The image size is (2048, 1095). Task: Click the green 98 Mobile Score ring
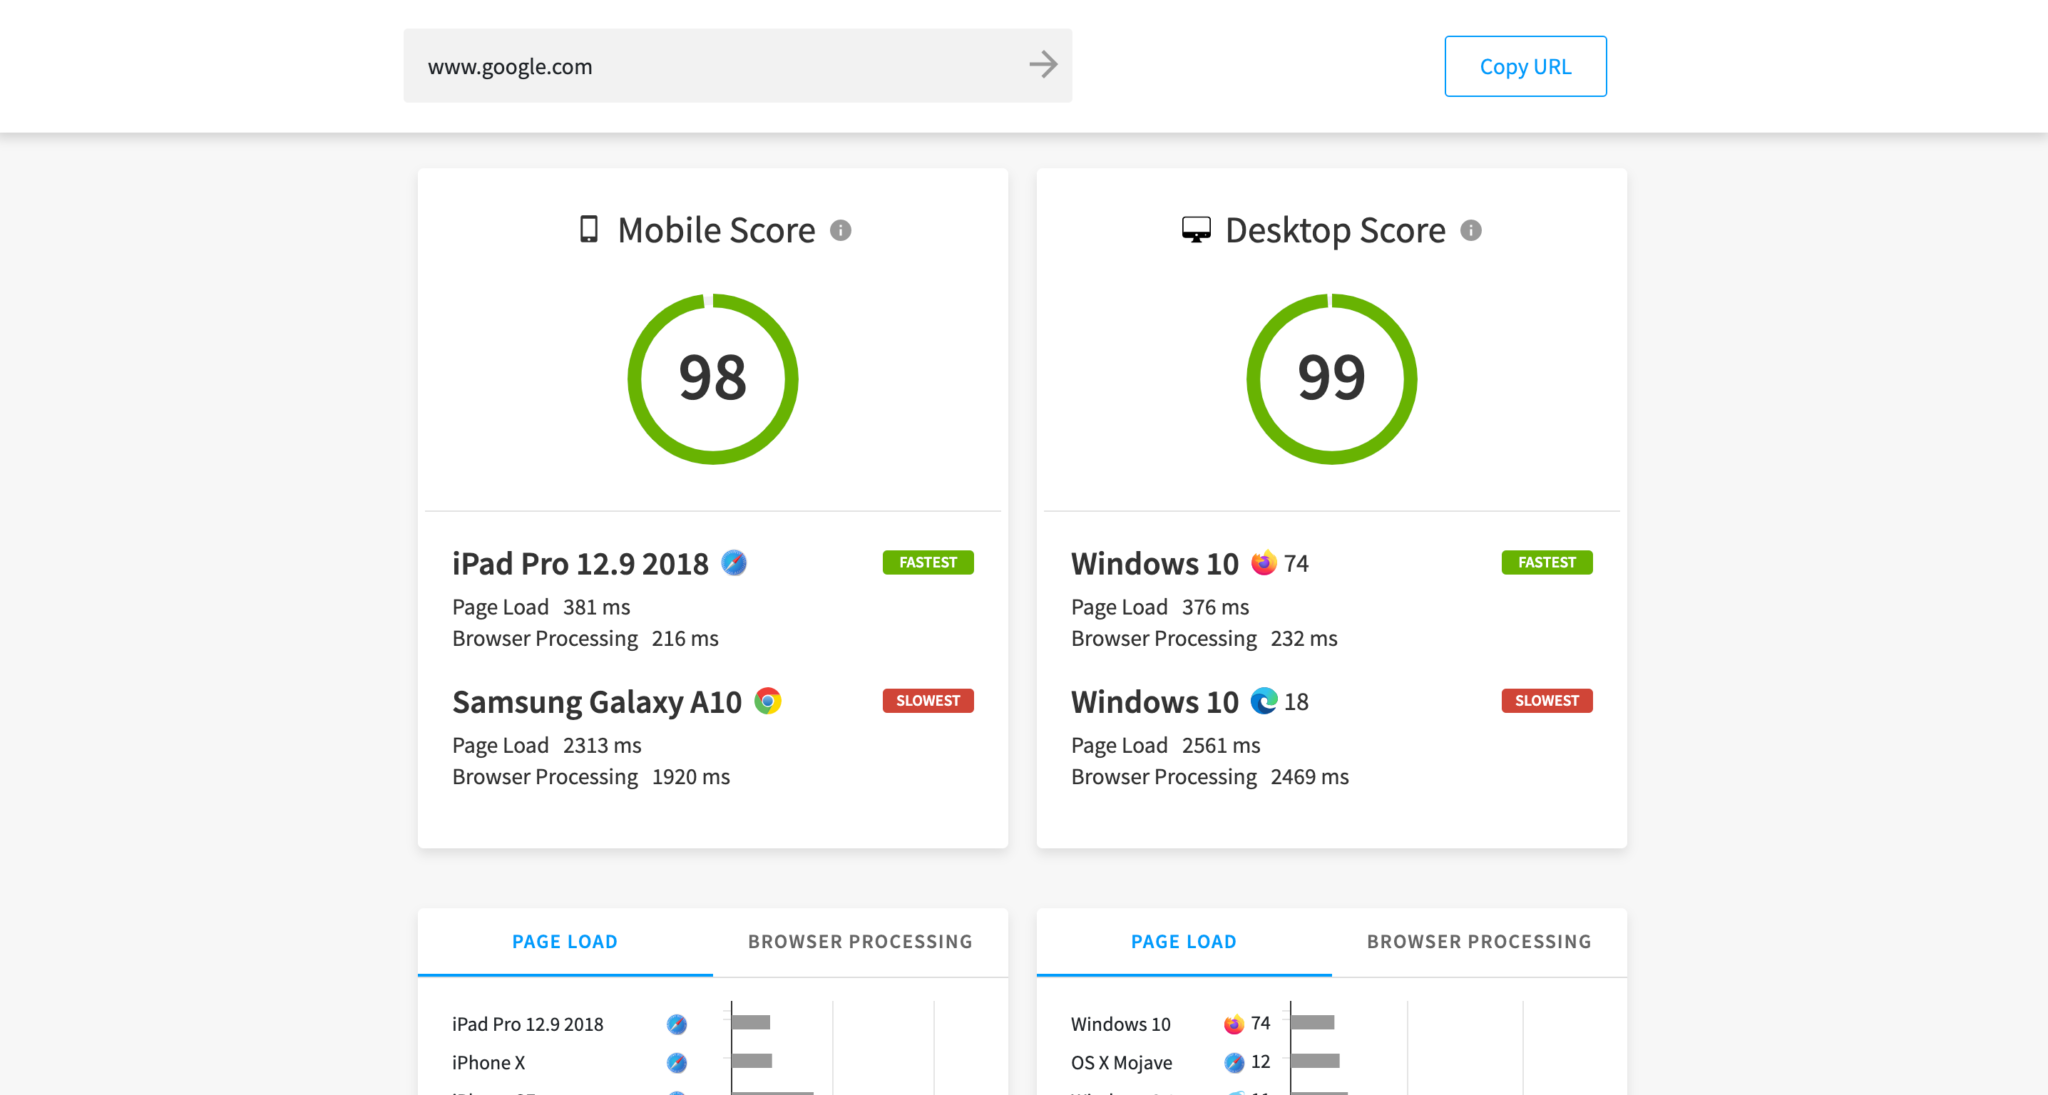(x=712, y=378)
